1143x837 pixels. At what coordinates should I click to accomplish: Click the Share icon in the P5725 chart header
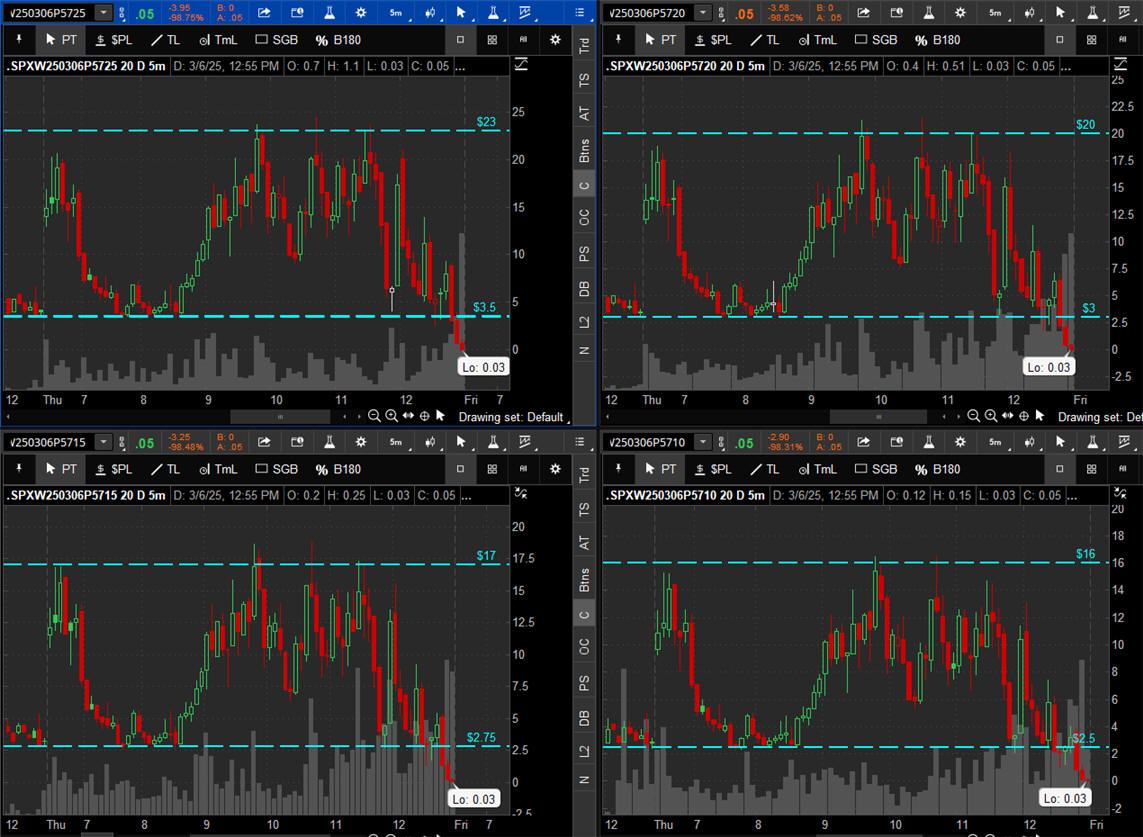click(x=264, y=13)
